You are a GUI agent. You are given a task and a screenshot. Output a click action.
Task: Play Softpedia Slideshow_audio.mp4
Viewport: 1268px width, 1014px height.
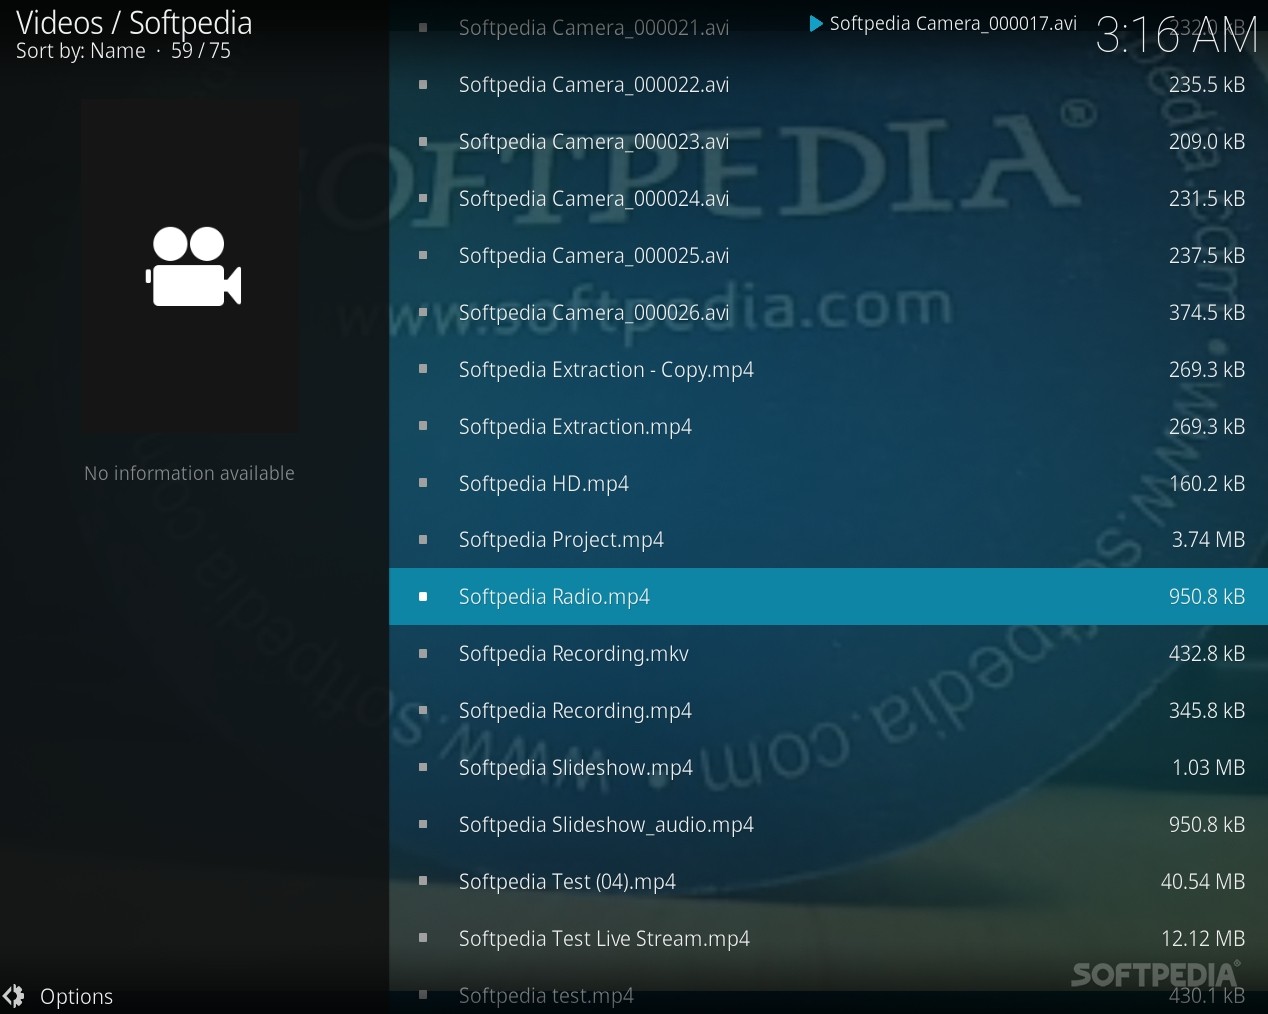pyautogui.click(x=828, y=825)
